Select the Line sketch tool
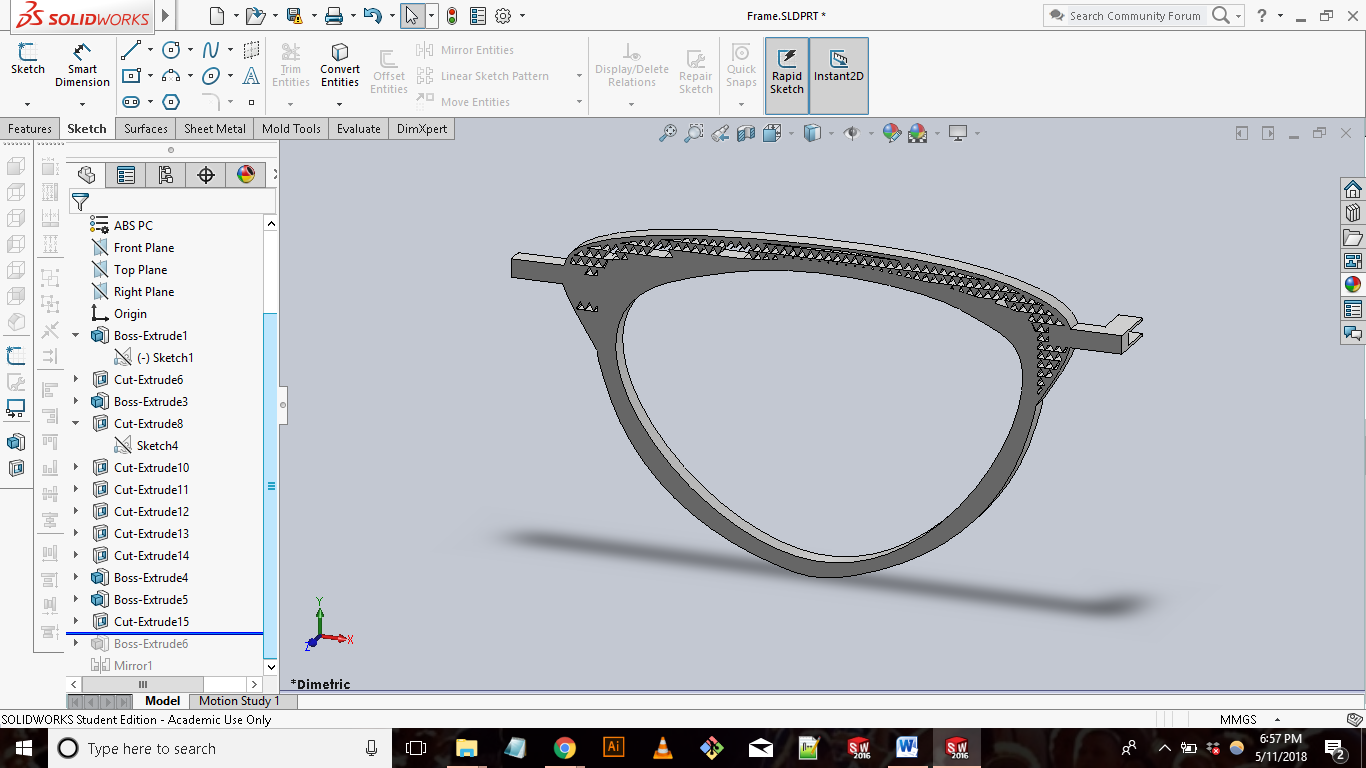The image size is (1366, 768). point(130,50)
